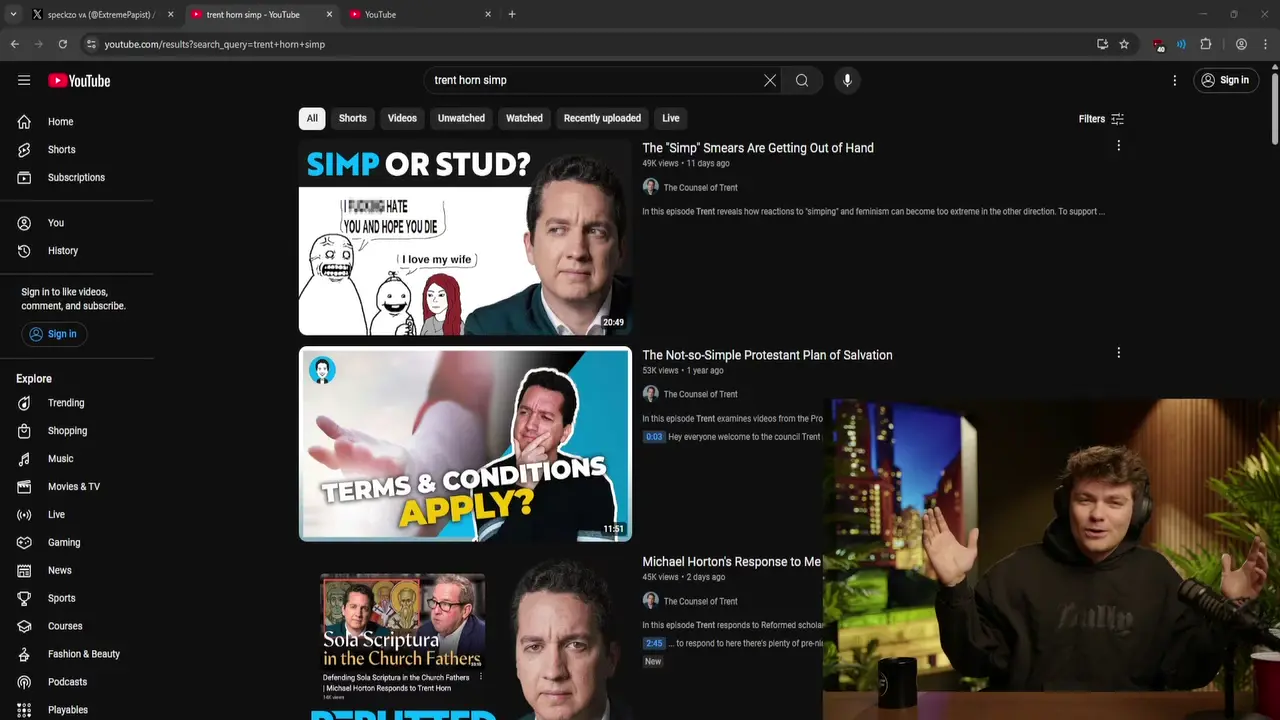This screenshot has height=720, width=1280.
Task: Jump to the 0:03 video timestamp
Action: tap(654, 437)
